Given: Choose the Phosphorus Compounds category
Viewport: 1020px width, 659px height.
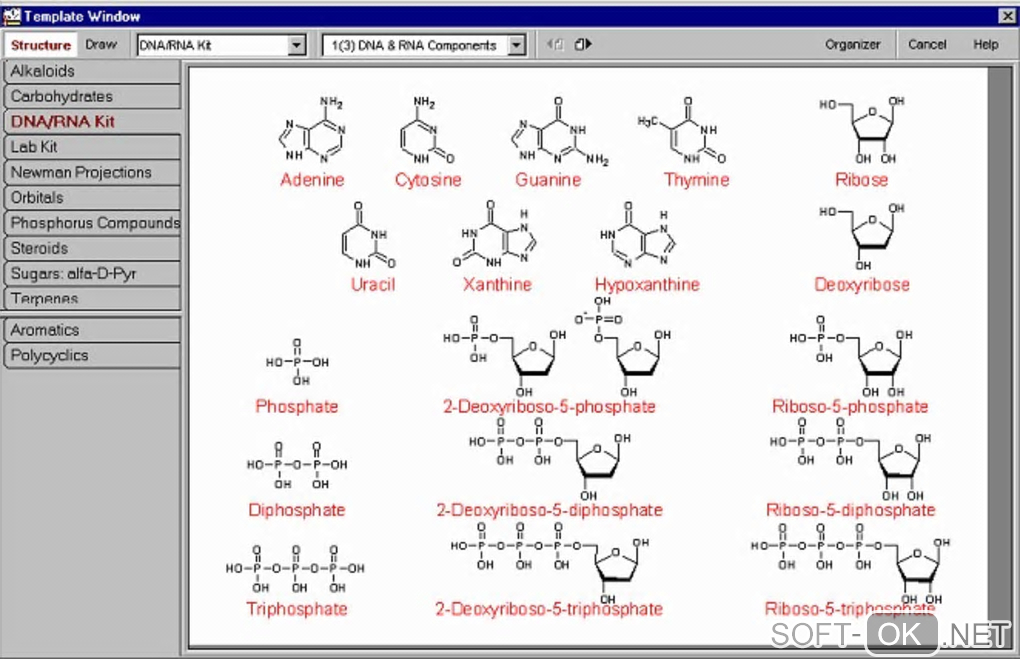Looking at the screenshot, I should coord(92,223).
